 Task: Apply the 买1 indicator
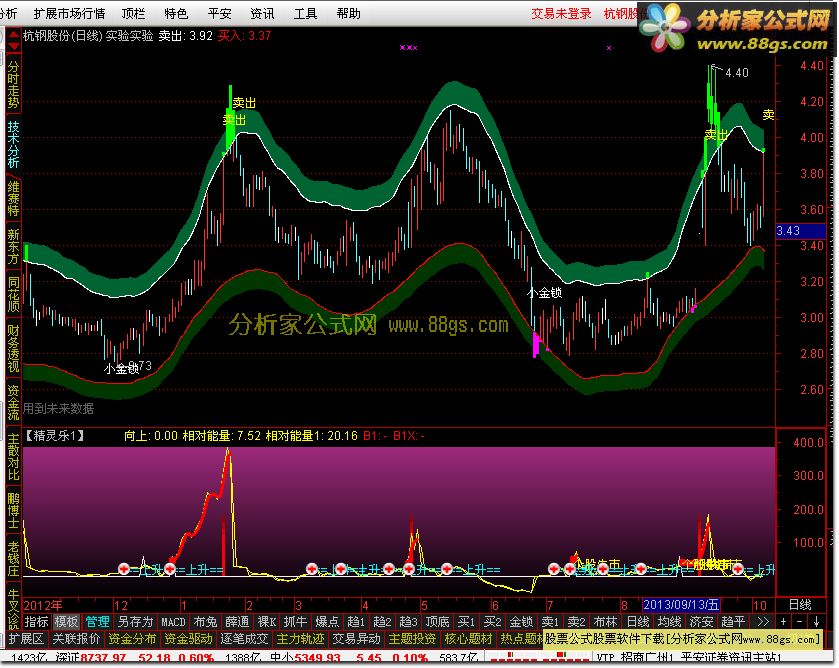pos(466,621)
